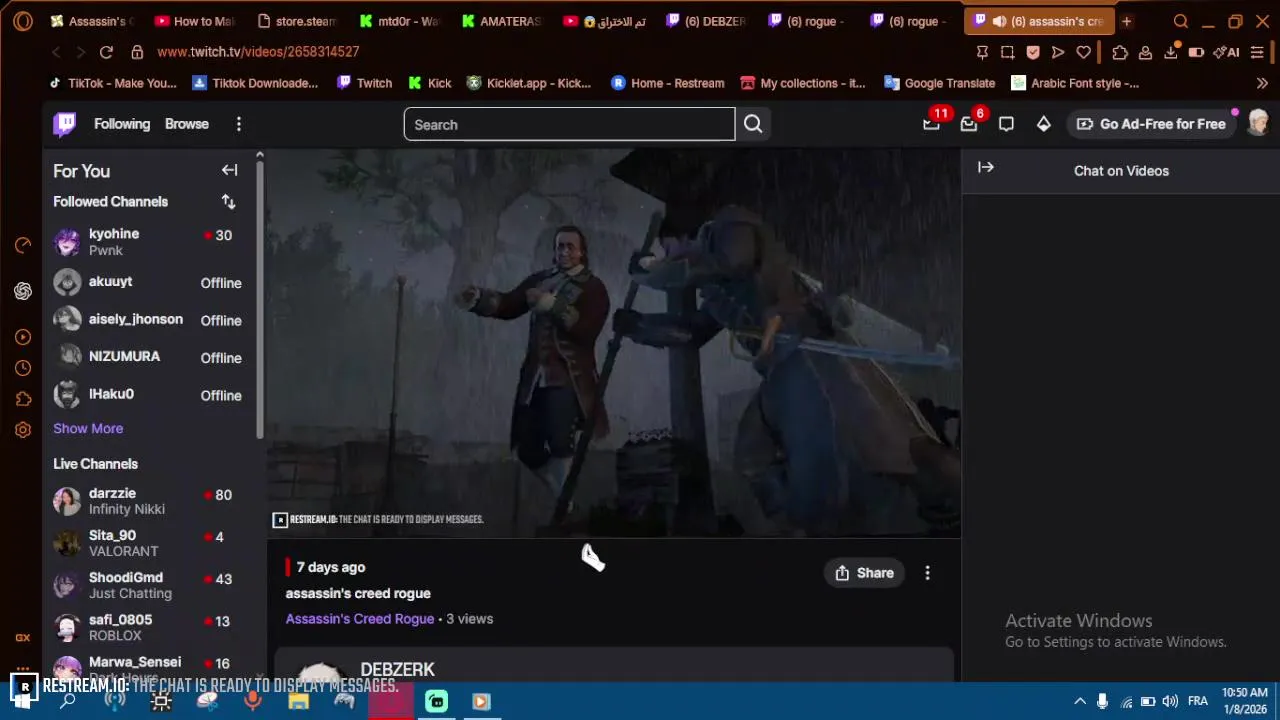
Task: Click the Share button below the video
Action: (864, 573)
